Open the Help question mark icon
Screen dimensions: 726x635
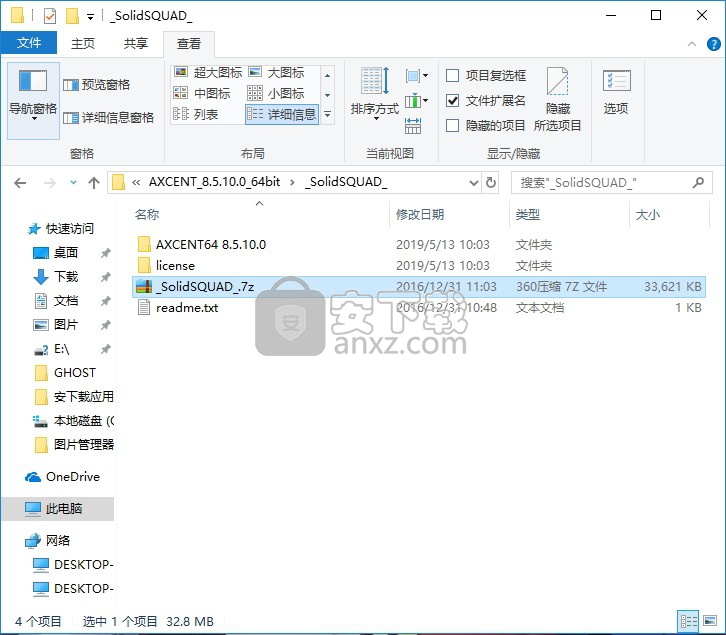[x=713, y=44]
